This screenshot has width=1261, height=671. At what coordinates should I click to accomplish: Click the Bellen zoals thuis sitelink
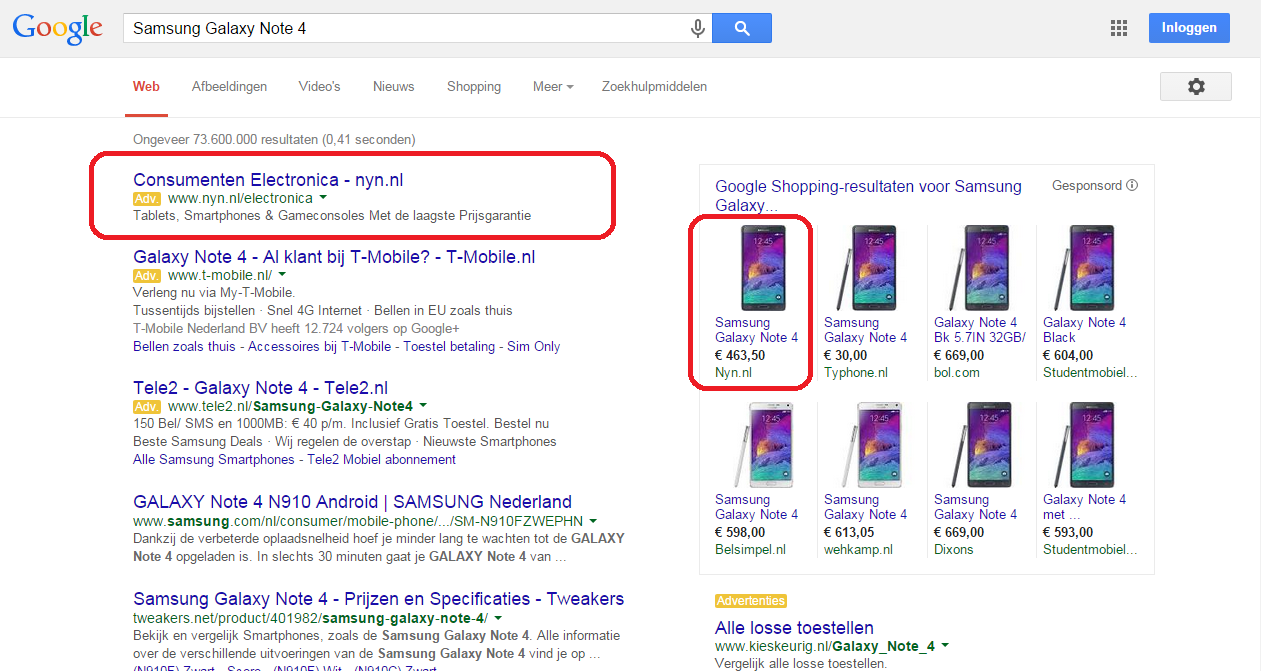point(184,346)
